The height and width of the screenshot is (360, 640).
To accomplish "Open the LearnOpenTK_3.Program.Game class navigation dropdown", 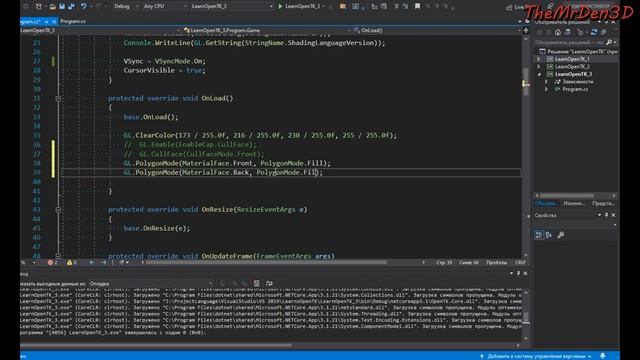I will [x=267, y=30].
